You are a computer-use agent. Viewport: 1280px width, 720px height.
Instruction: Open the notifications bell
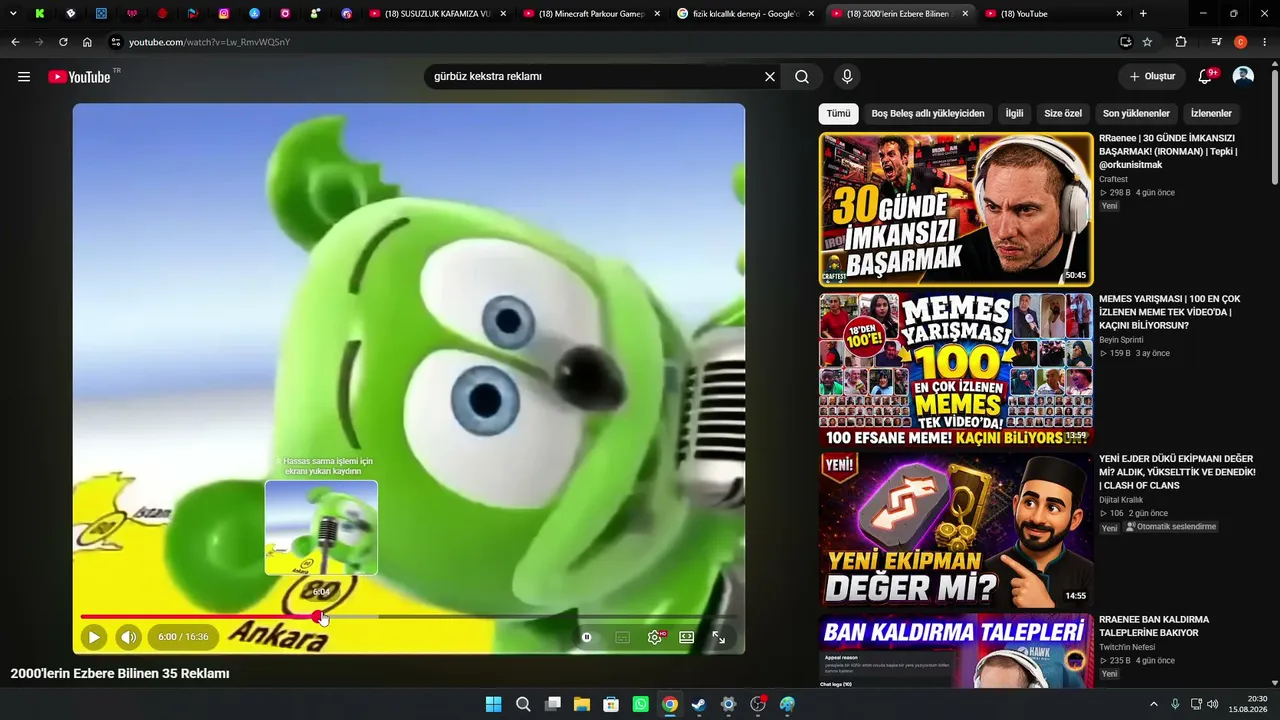point(1206,77)
